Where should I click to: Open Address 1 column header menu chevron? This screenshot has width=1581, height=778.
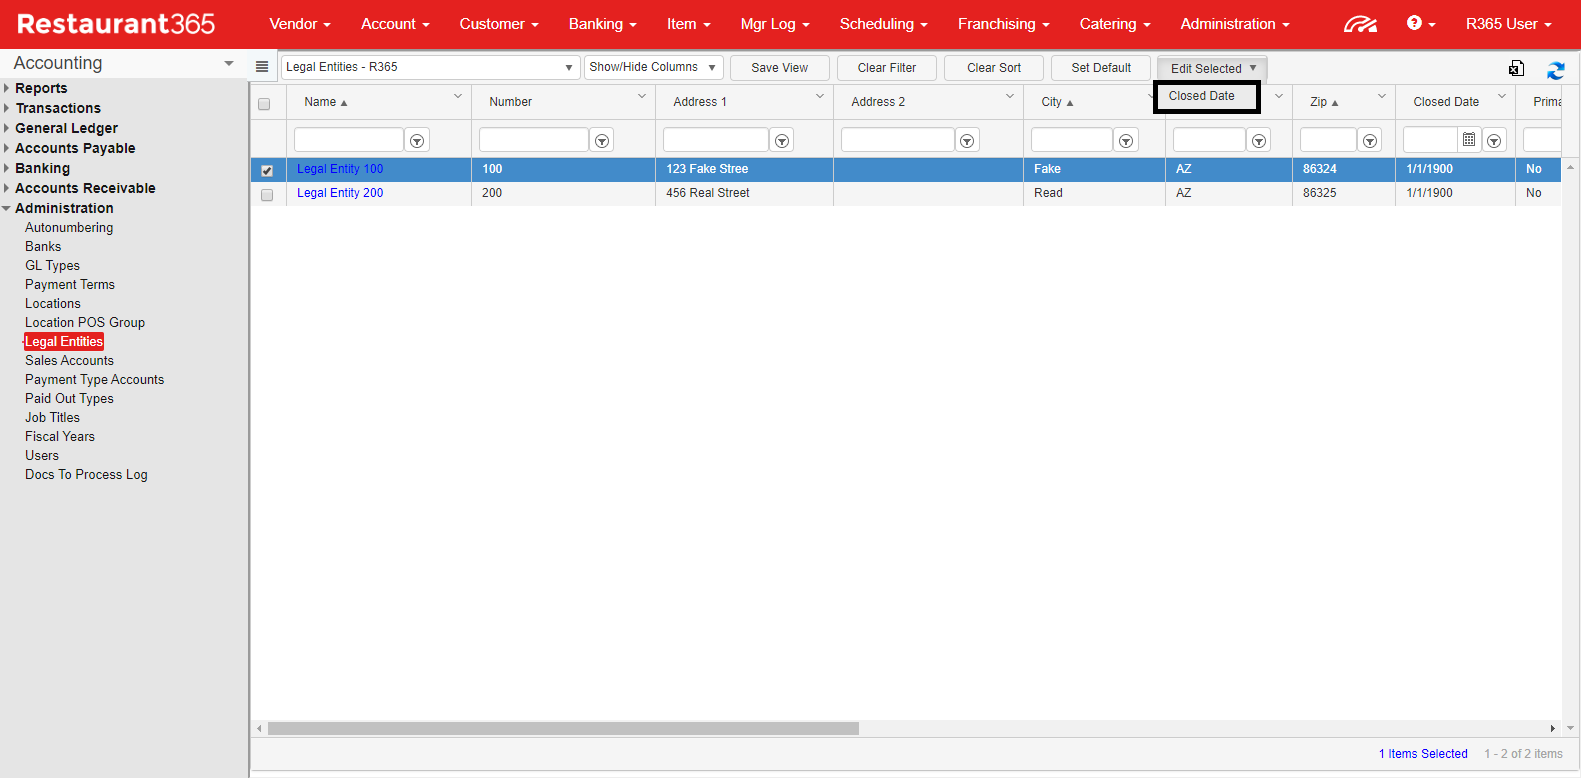(x=820, y=96)
